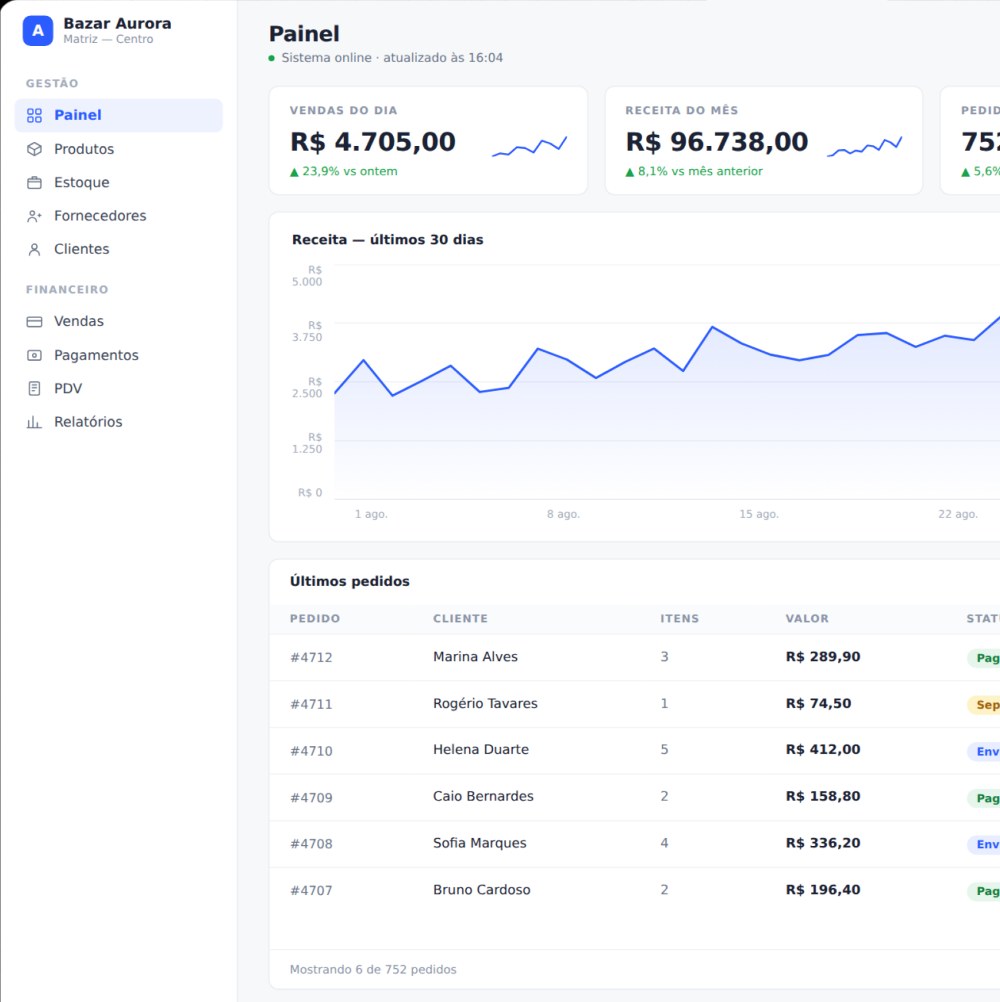Click the Vendas do Dia sparkline chart
The width and height of the screenshot is (1000, 1002).
[x=530, y=146]
